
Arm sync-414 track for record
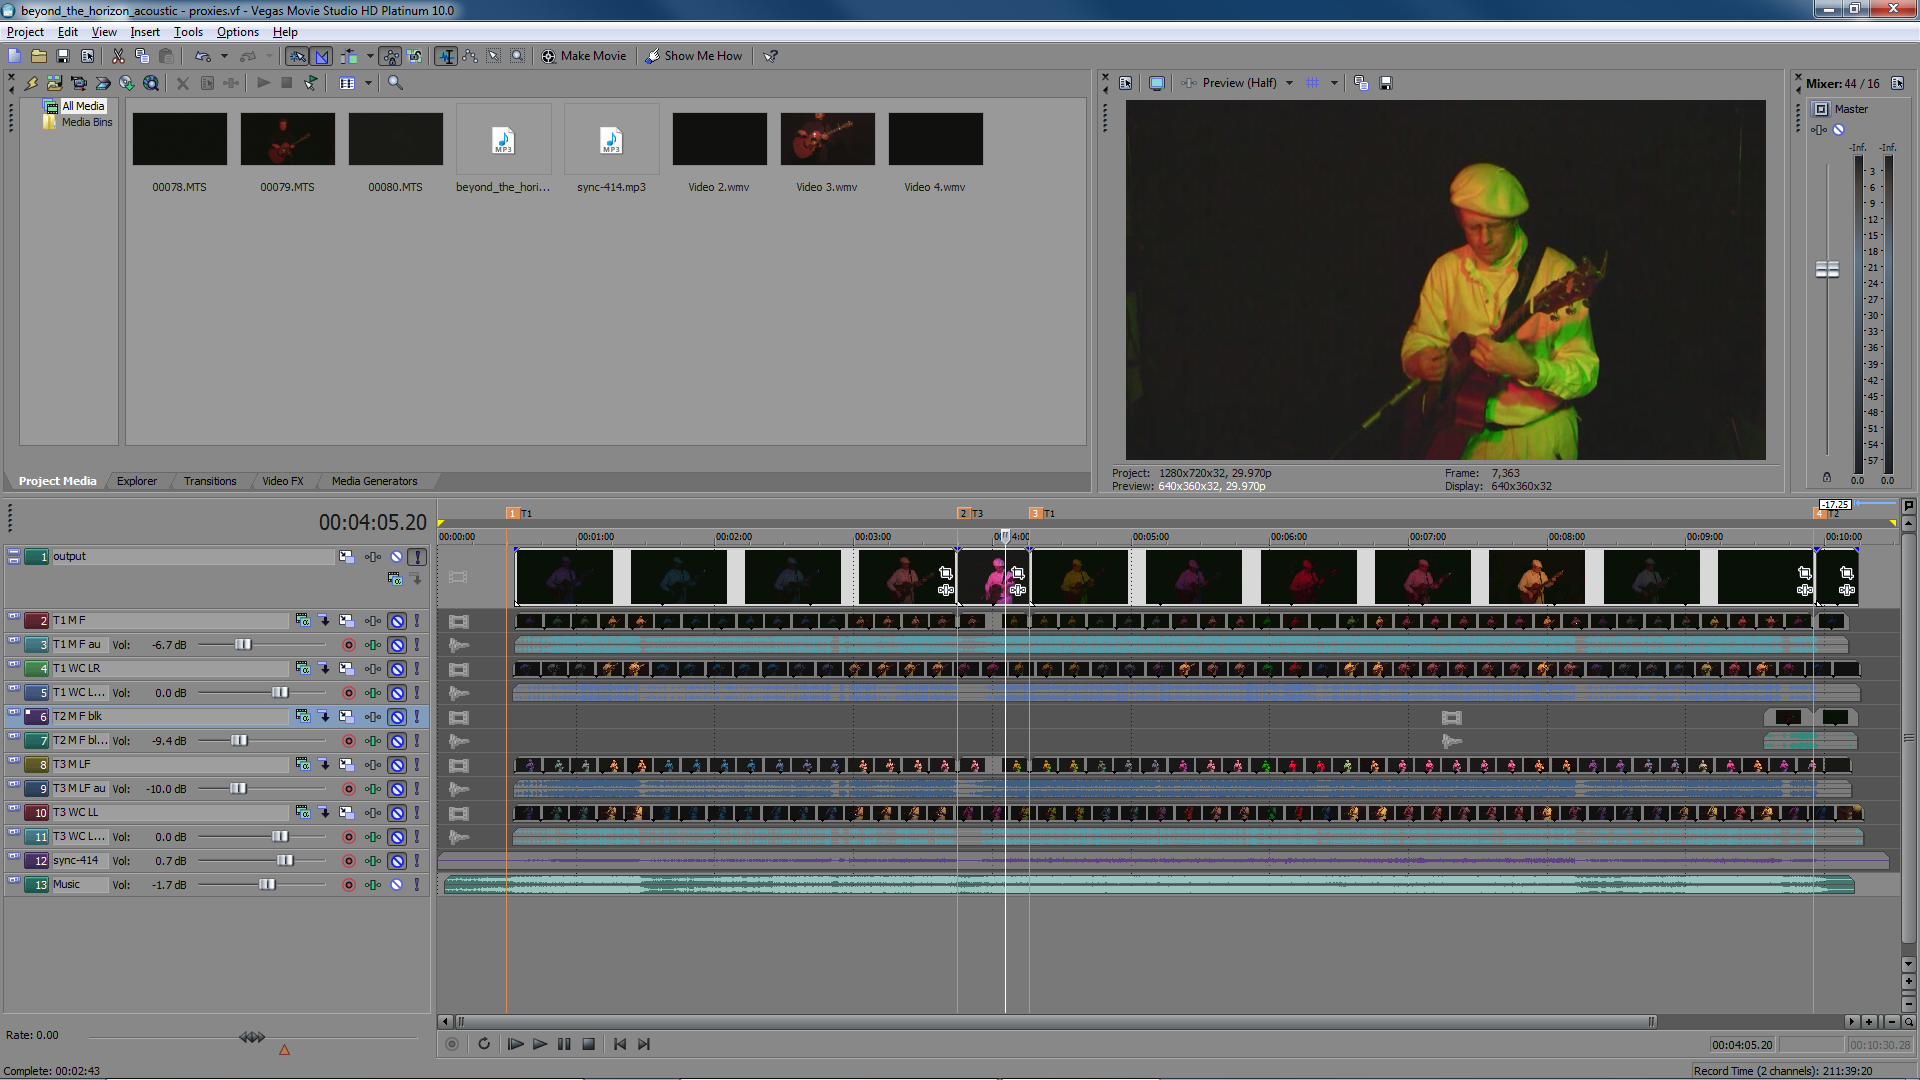coord(348,861)
